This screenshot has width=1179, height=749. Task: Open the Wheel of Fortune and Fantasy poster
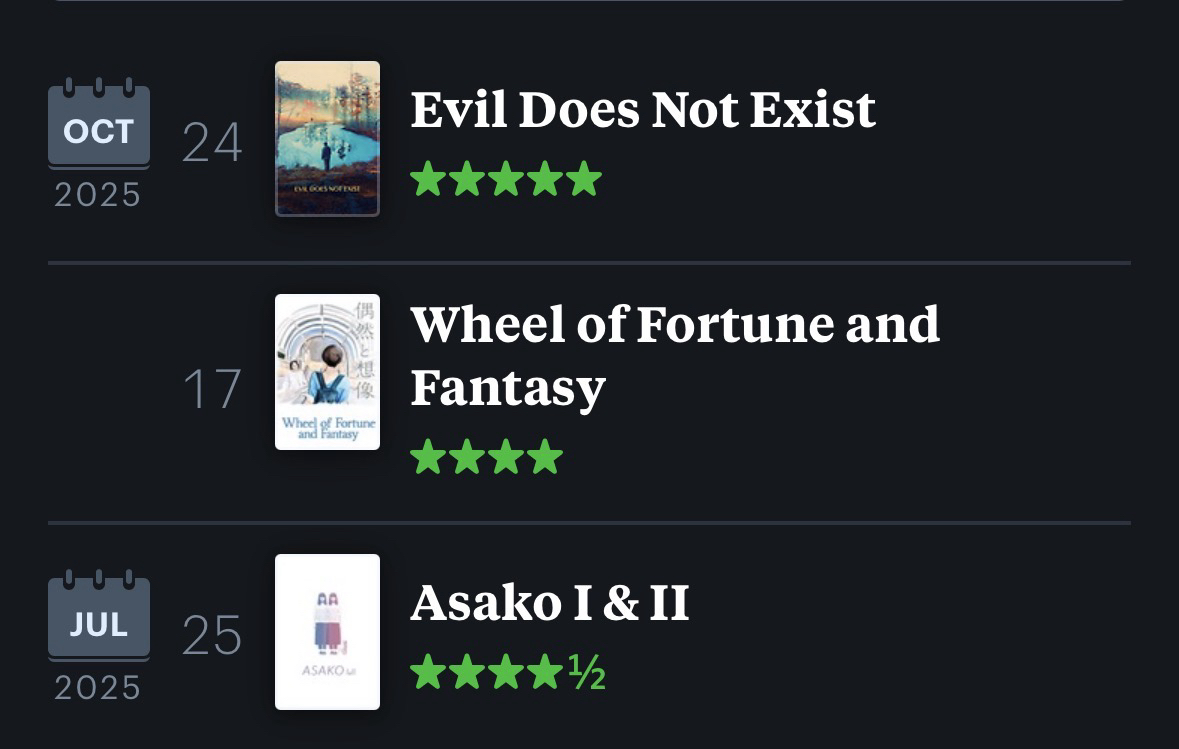(327, 372)
